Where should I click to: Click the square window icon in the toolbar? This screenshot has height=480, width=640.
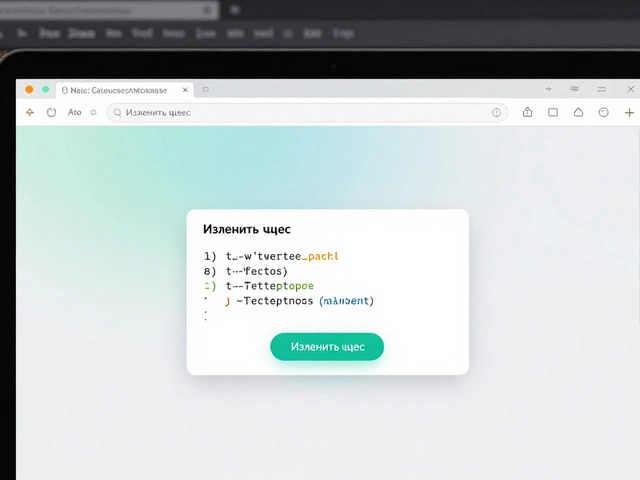(553, 112)
